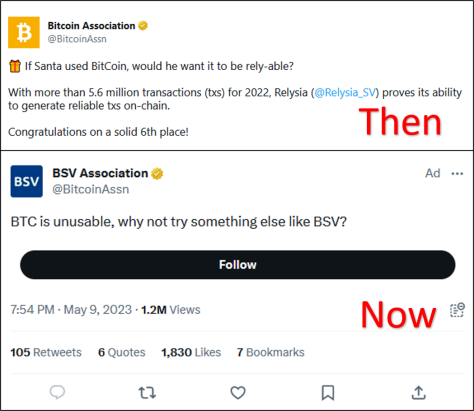474x411 pixels.
Task: Click the @BitcoinAssn handle under Bitcoin Association
Action: pyautogui.click(x=77, y=39)
